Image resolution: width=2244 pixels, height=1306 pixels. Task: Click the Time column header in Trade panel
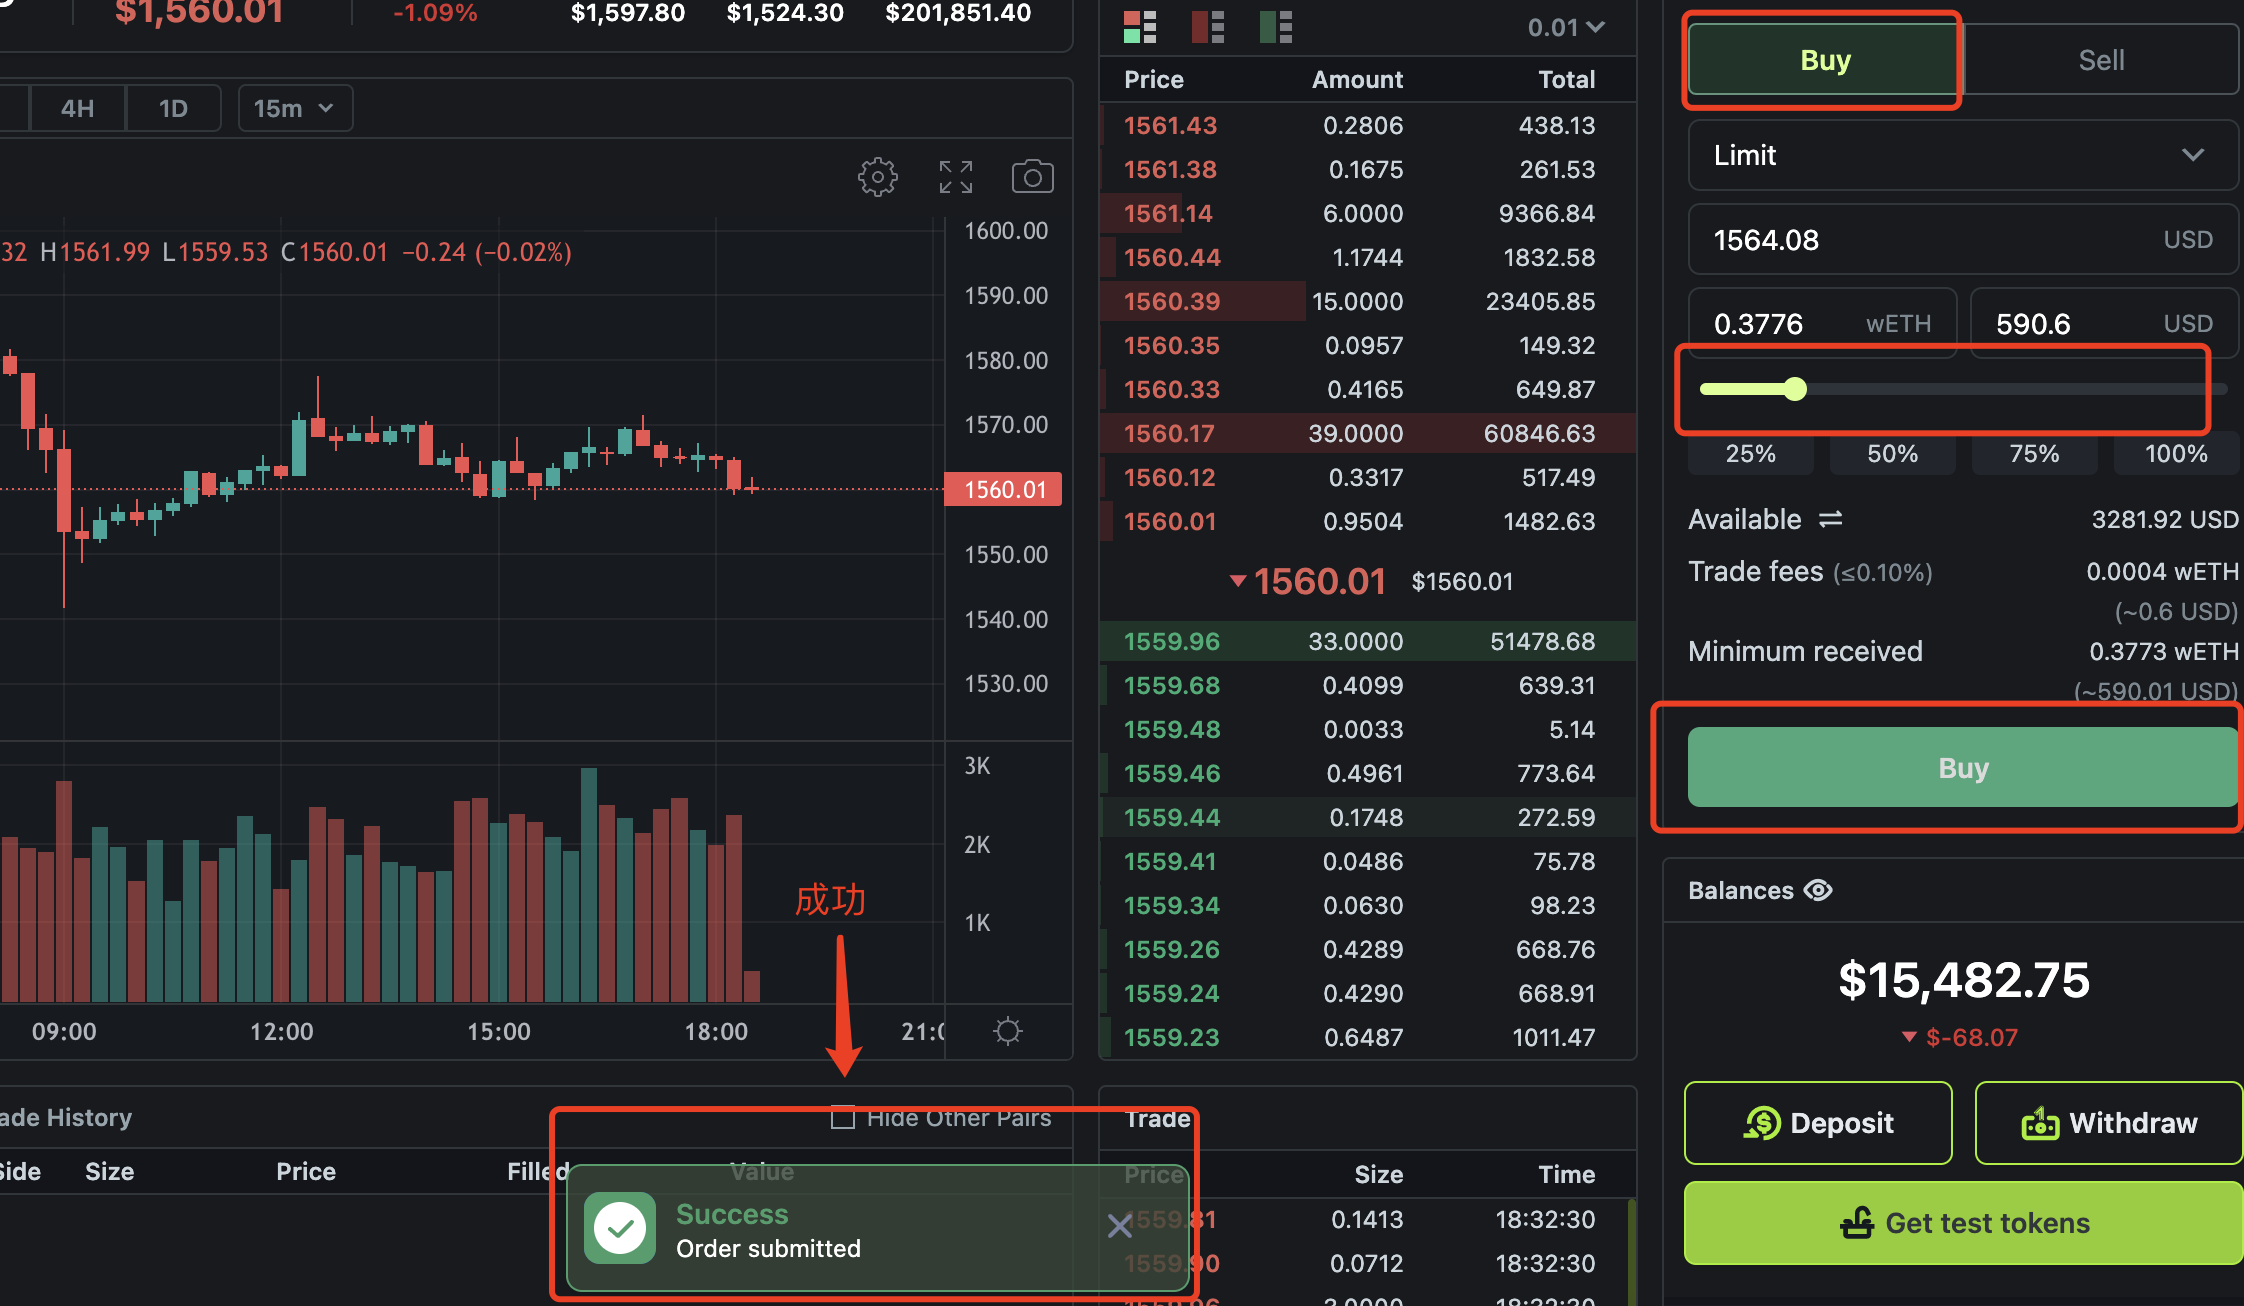1566,1174
